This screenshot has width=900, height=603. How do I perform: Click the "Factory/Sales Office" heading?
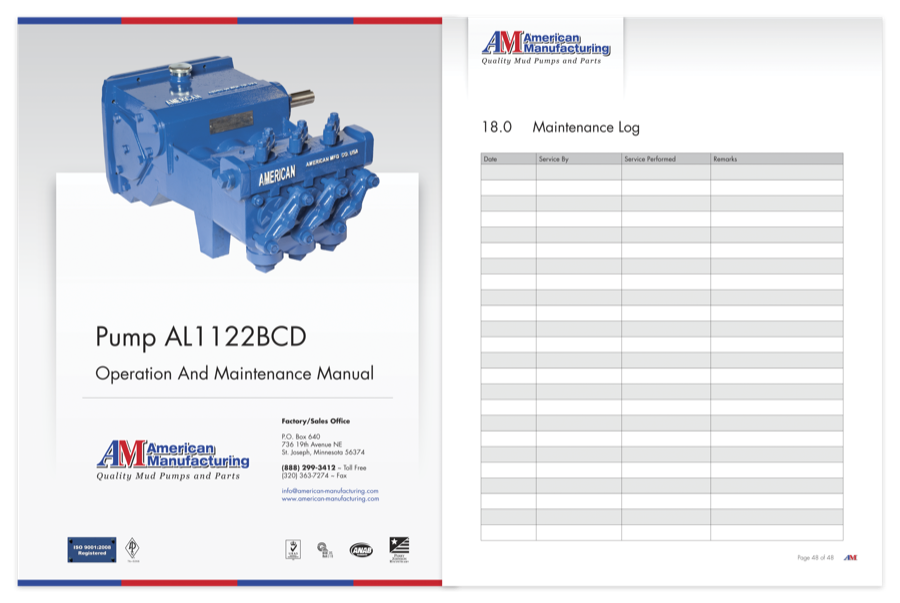(316, 421)
